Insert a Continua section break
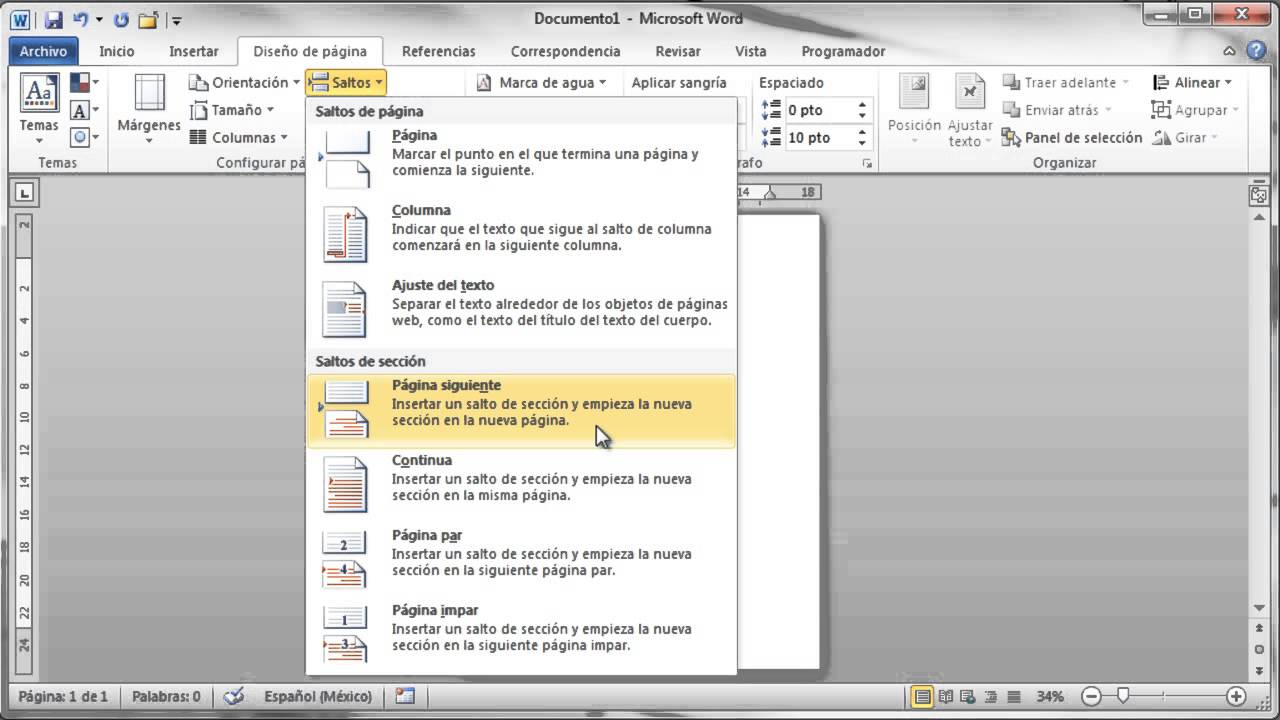Viewport: 1280px width, 720px height. tap(521, 486)
